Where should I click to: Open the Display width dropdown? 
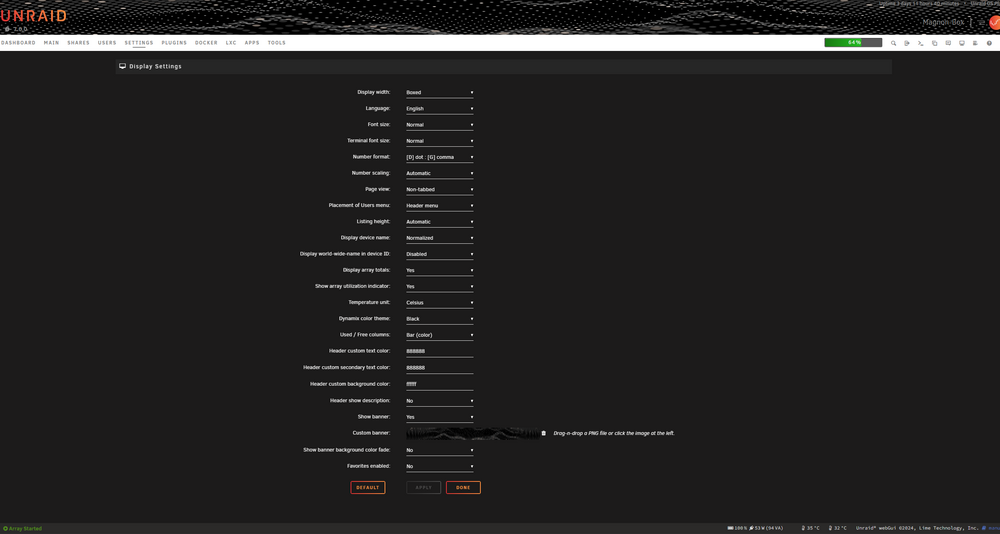[439, 93]
